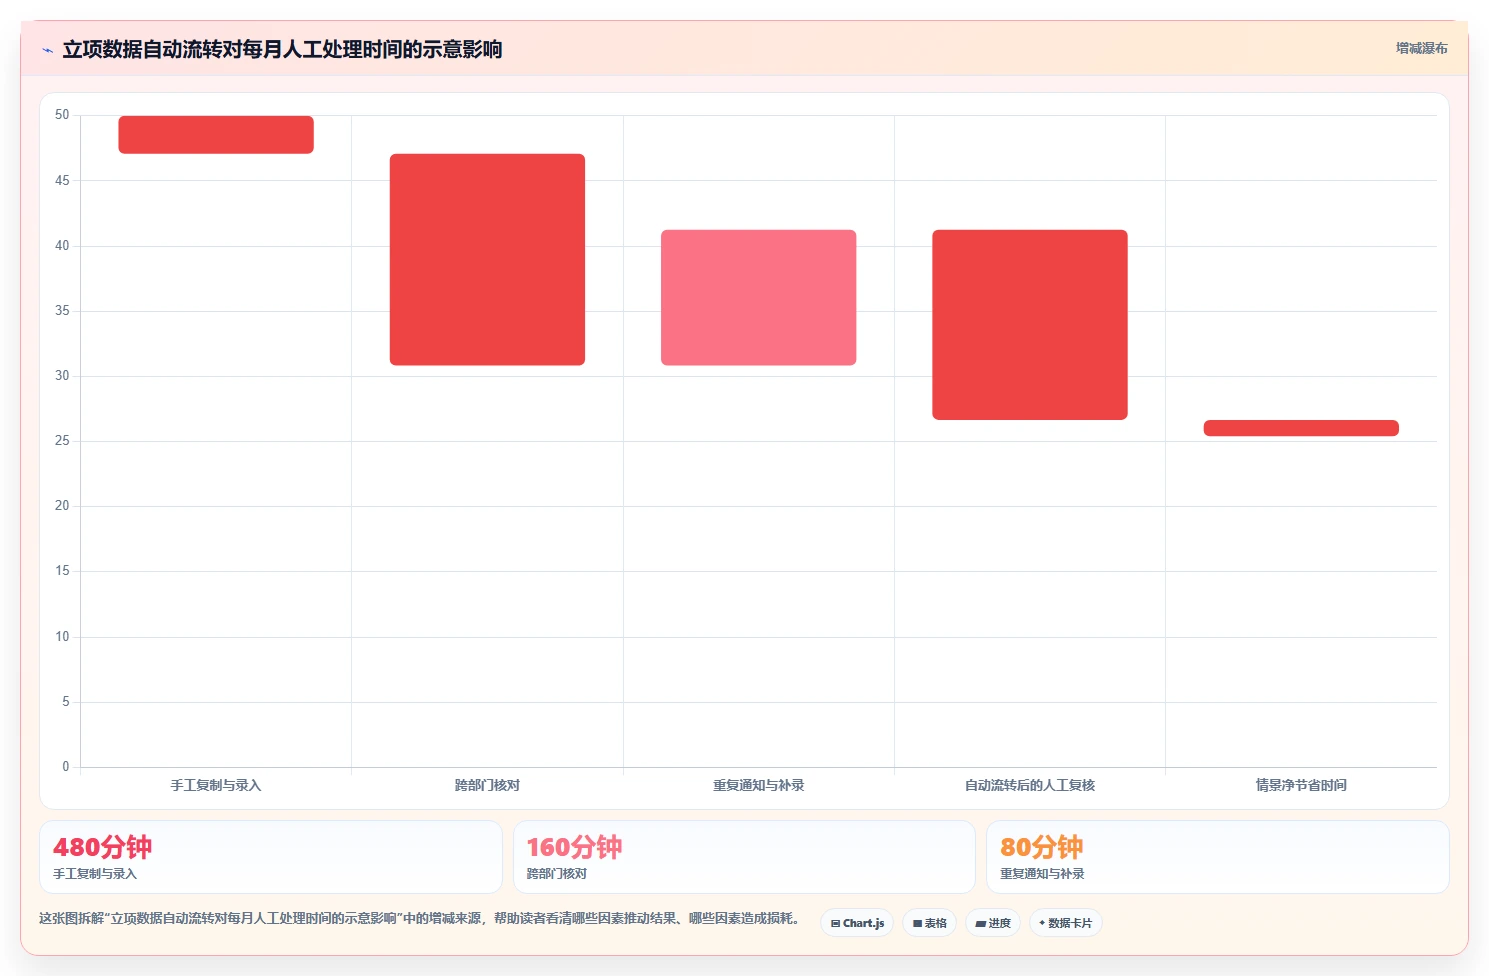Click x-axis label 自动流转后的人工复核
The width and height of the screenshot is (1489, 976).
coord(1030,785)
